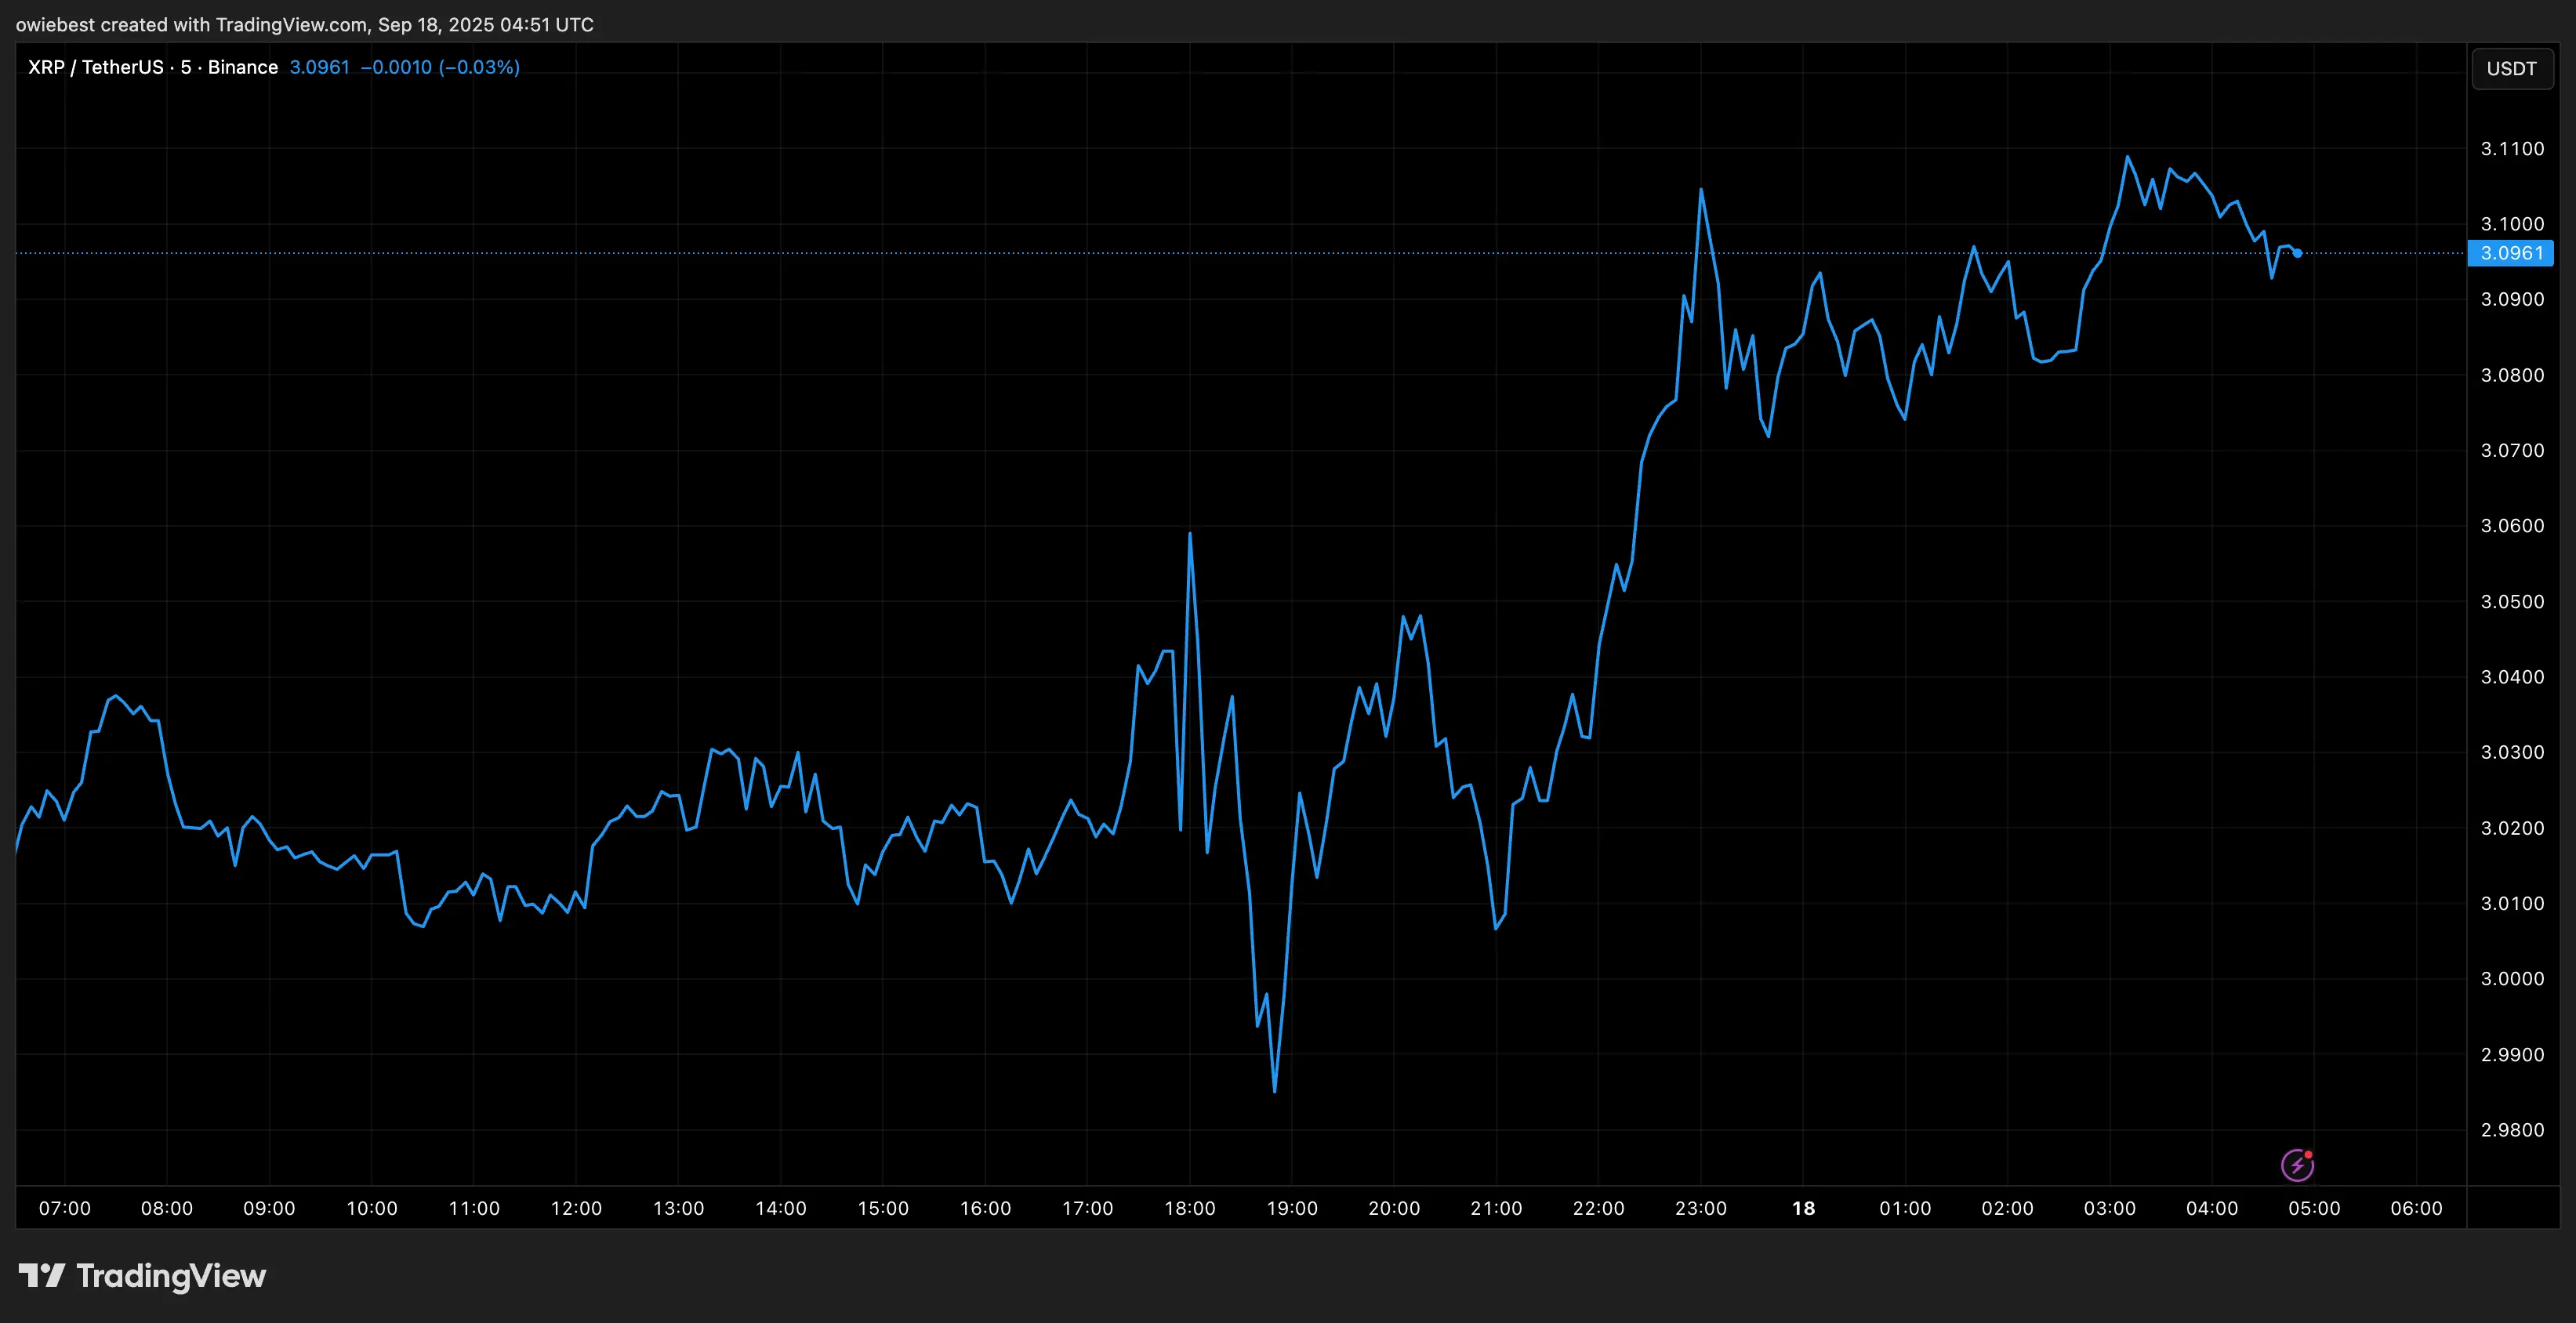Click the 15:00 time axis label
Image resolution: width=2576 pixels, height=1323 pixels.
(x=883, y=1208)
